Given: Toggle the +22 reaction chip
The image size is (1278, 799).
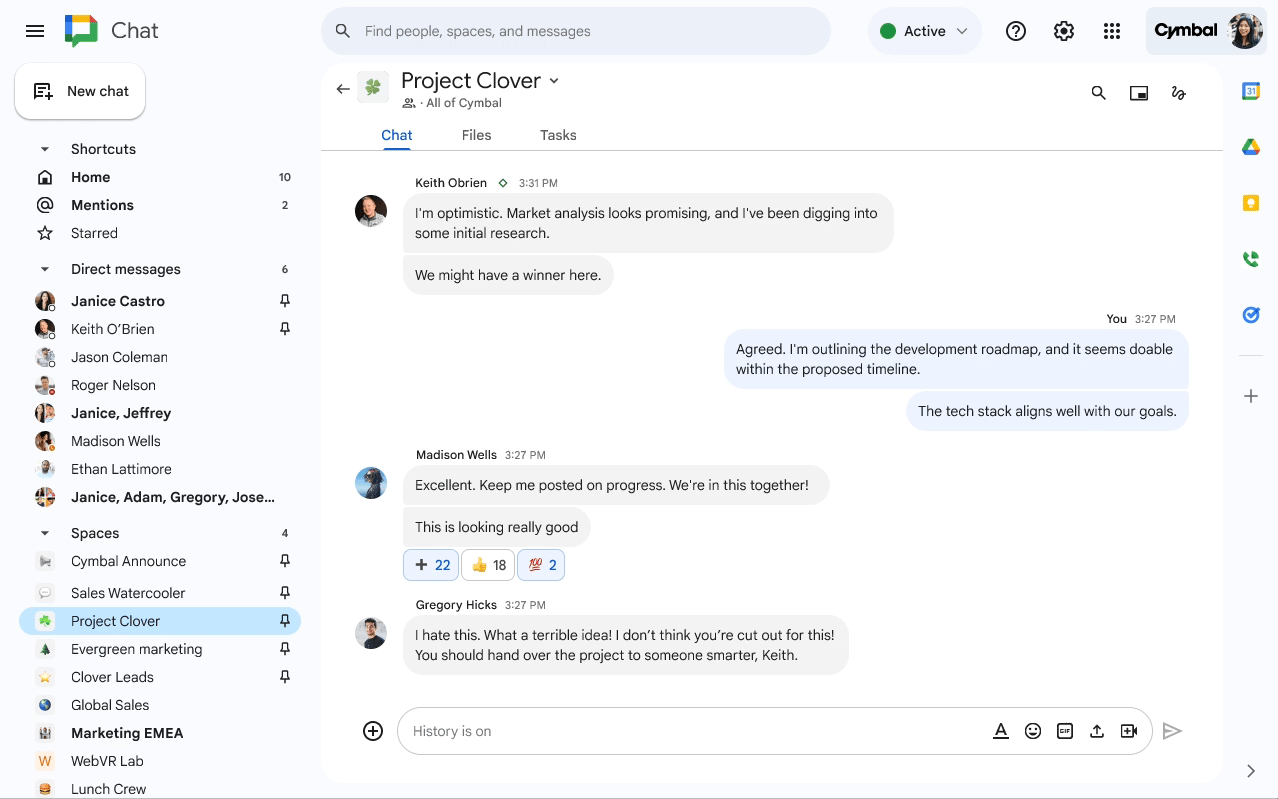Looking at the screenshot, I should (431, 565).
